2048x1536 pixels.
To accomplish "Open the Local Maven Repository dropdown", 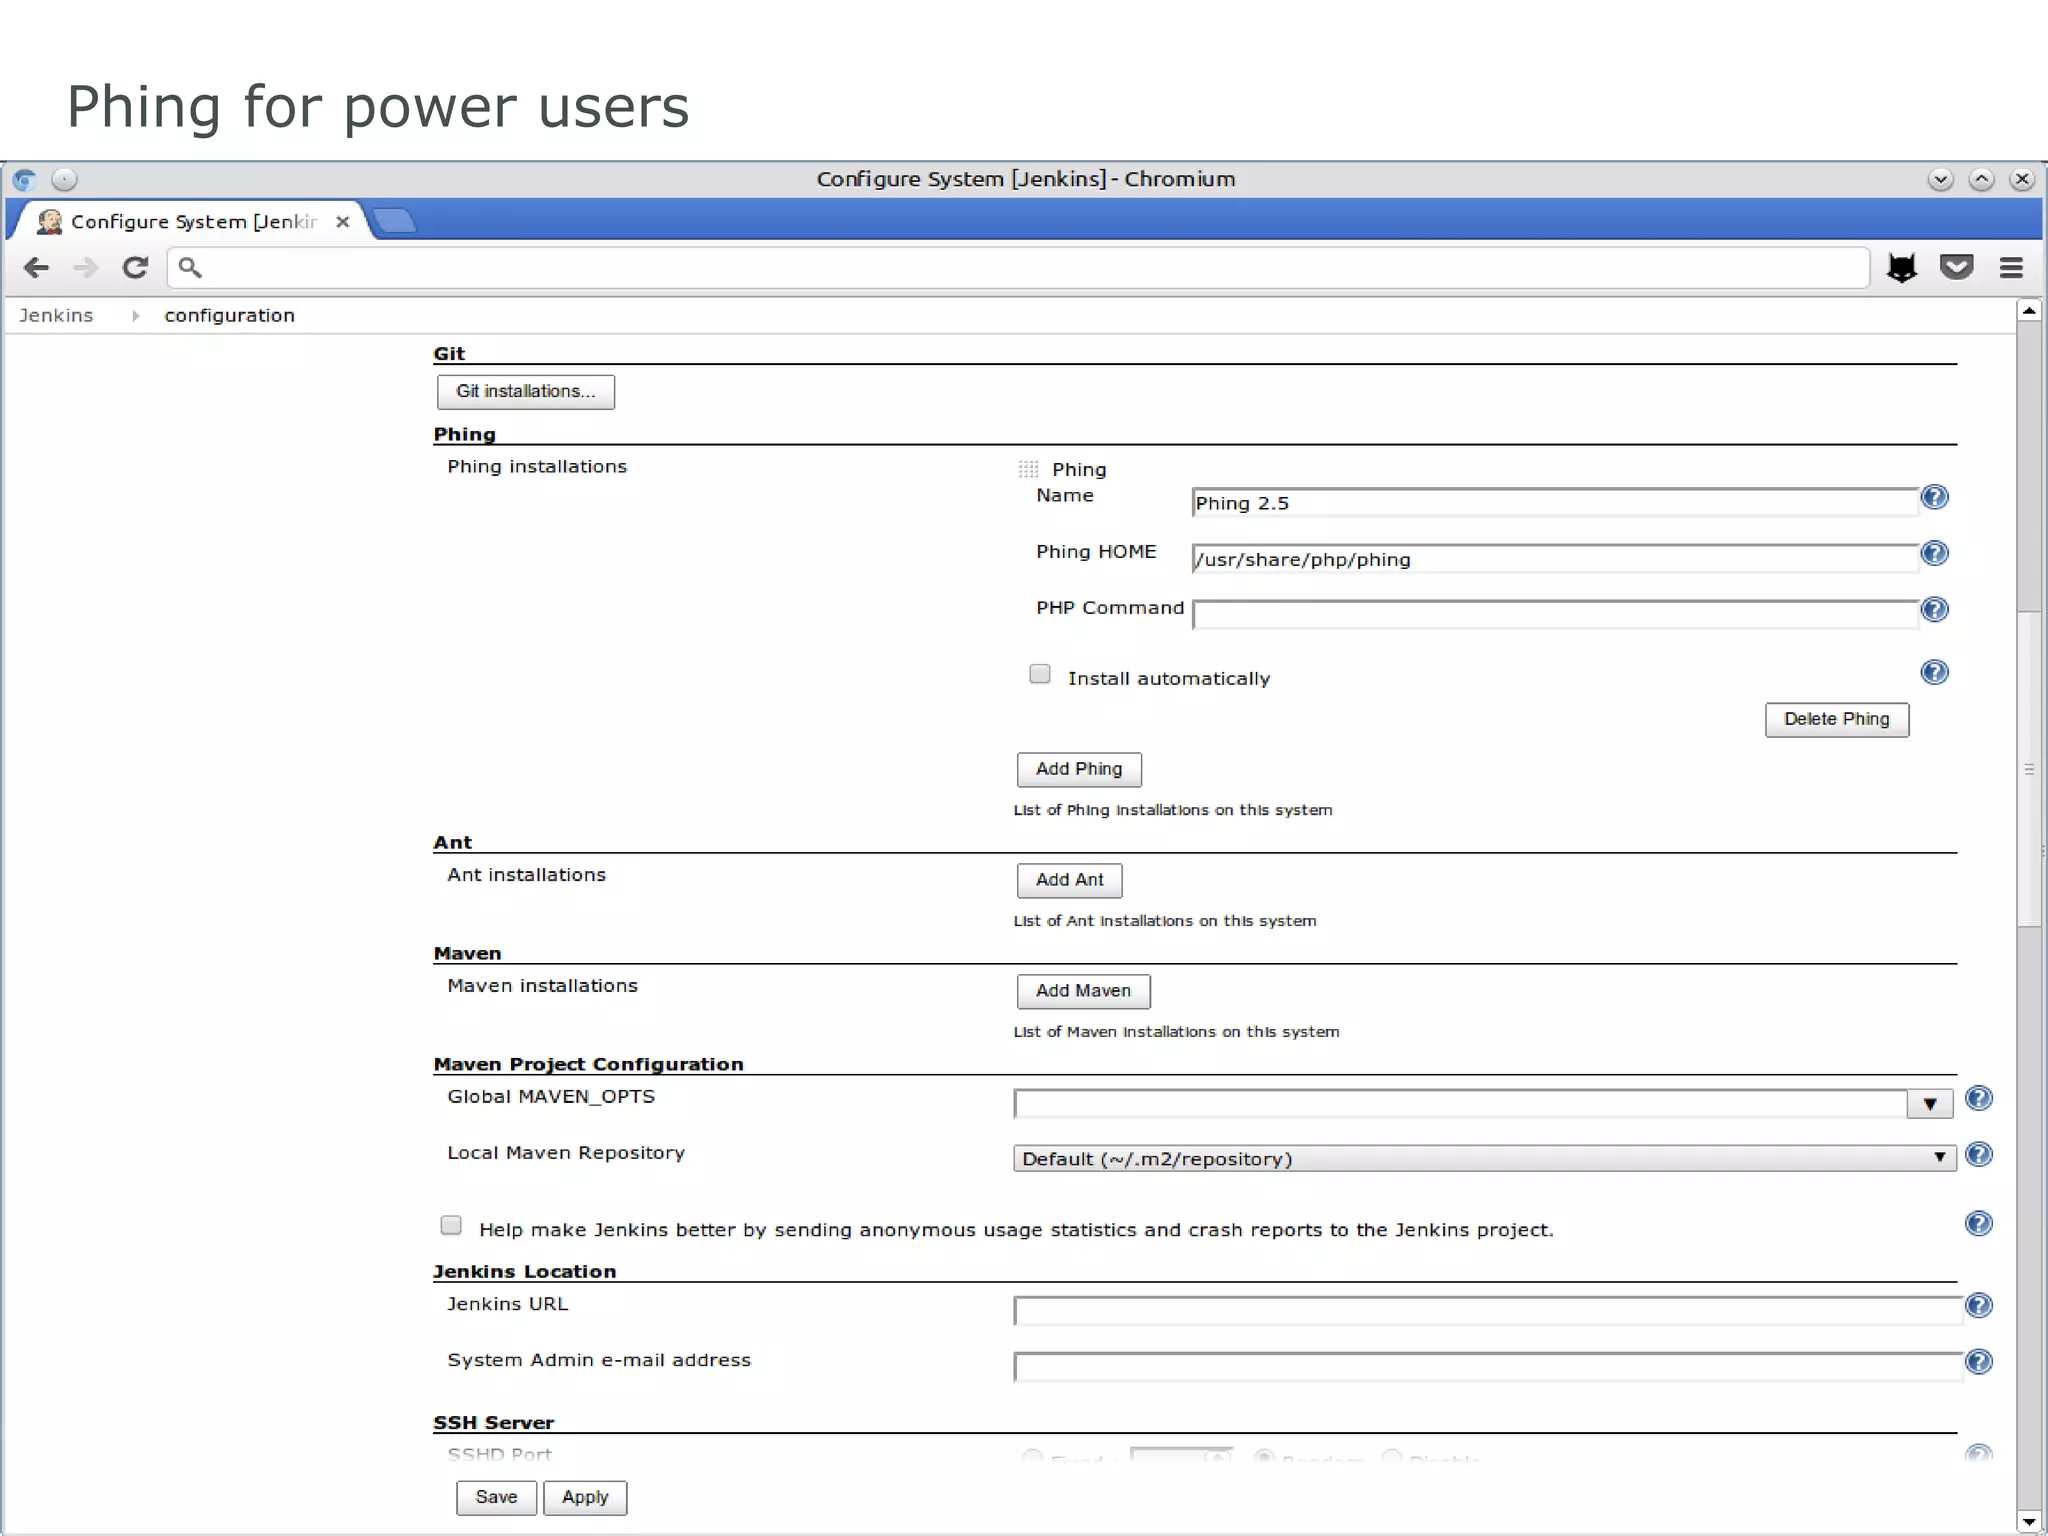I will click(x=1484, y=1158).
